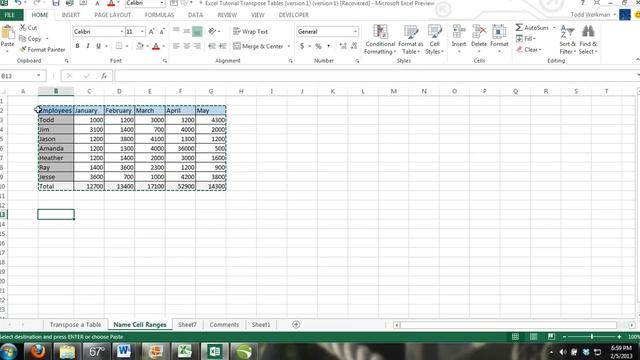Open Find & Select menu
Screen dimensions: 640x360
[x=588, y=40]
